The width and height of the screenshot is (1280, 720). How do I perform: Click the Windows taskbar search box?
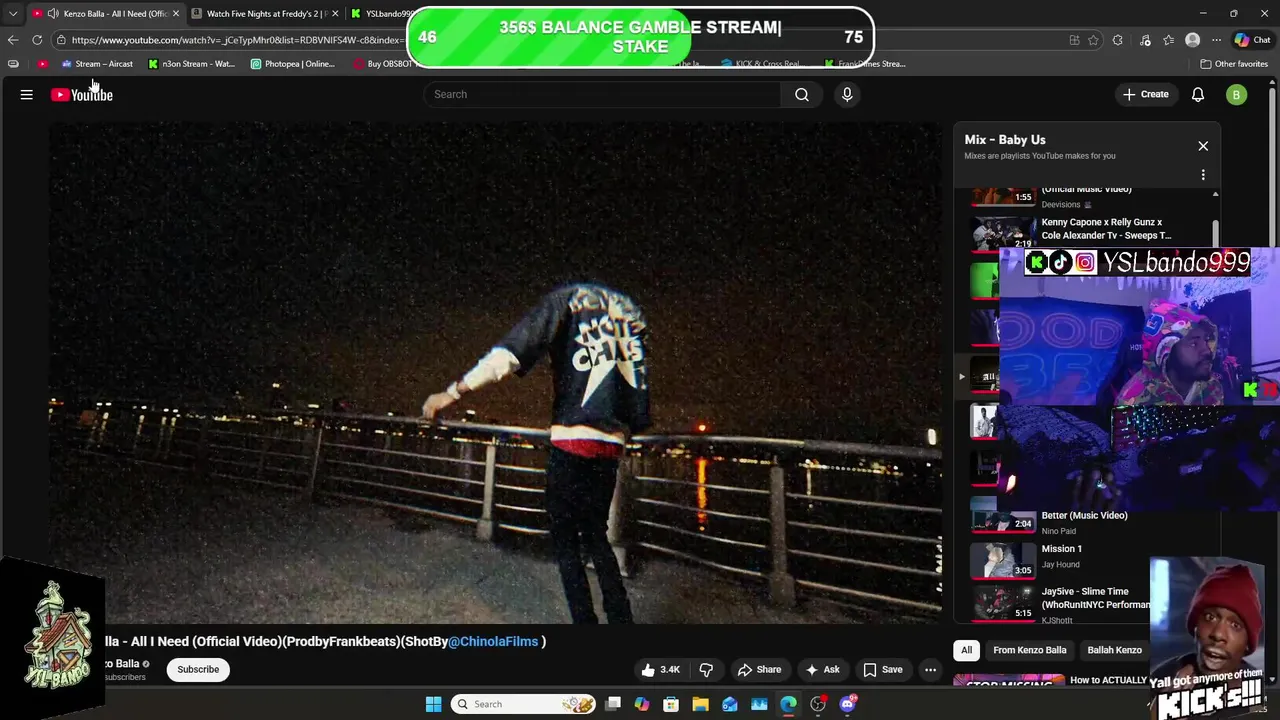pos(524,704)
